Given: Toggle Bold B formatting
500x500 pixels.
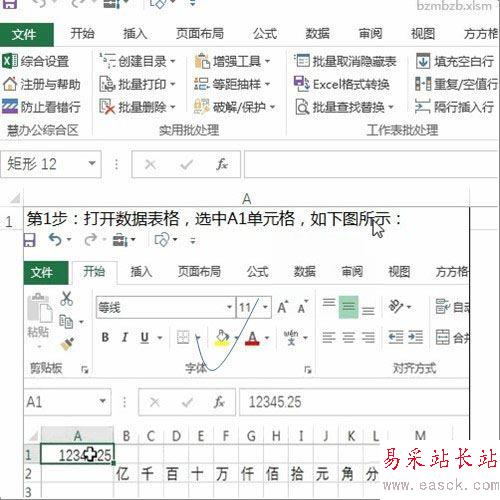Looking at the screenshot, I should (x=105, y=338).
